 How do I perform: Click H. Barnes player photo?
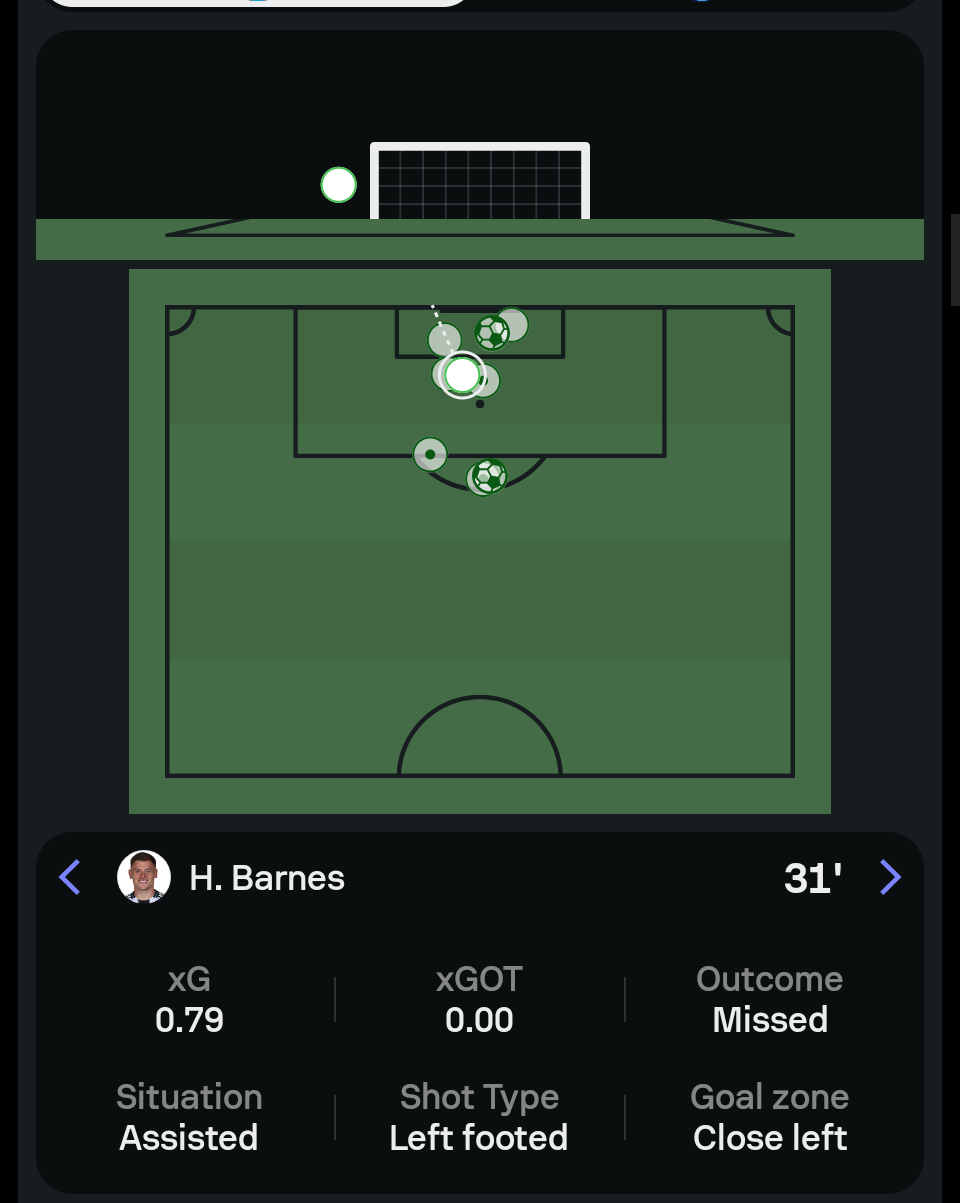143,877
